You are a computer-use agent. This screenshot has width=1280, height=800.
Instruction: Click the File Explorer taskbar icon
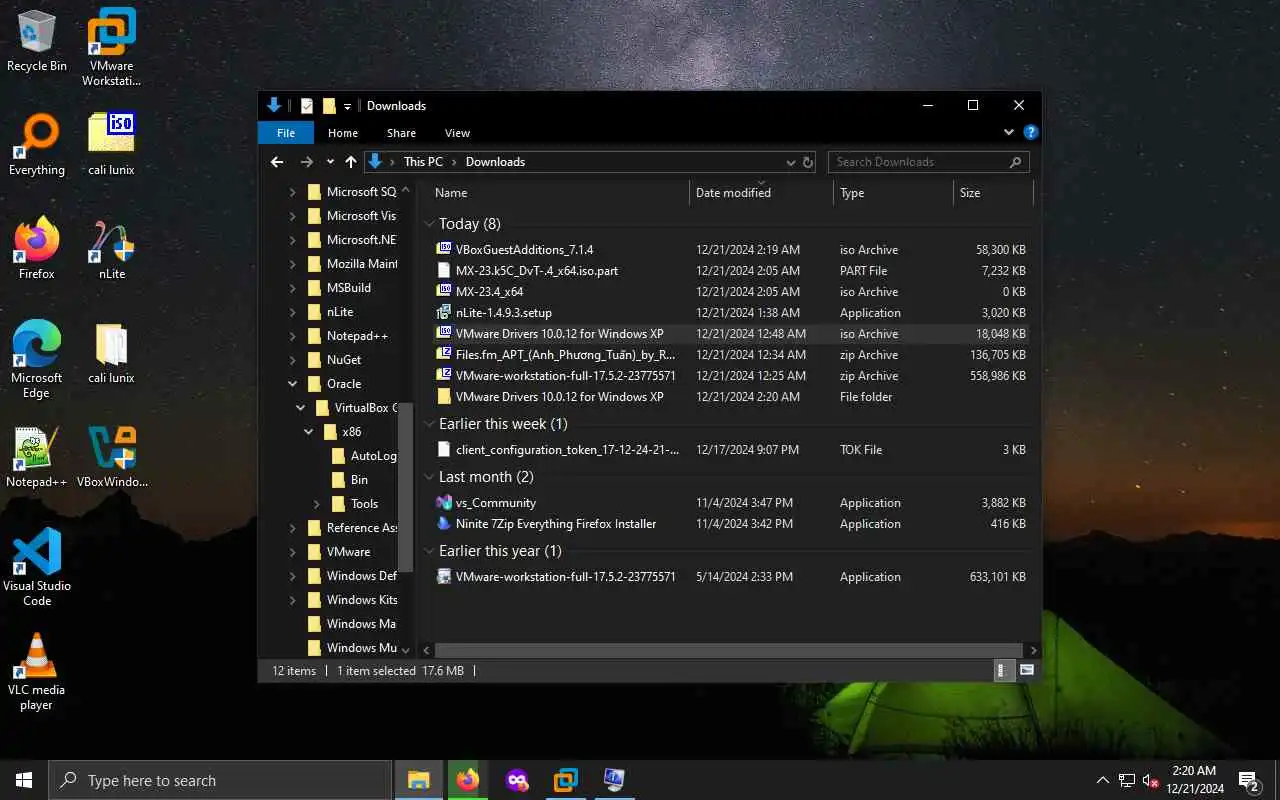pos(418,780)
